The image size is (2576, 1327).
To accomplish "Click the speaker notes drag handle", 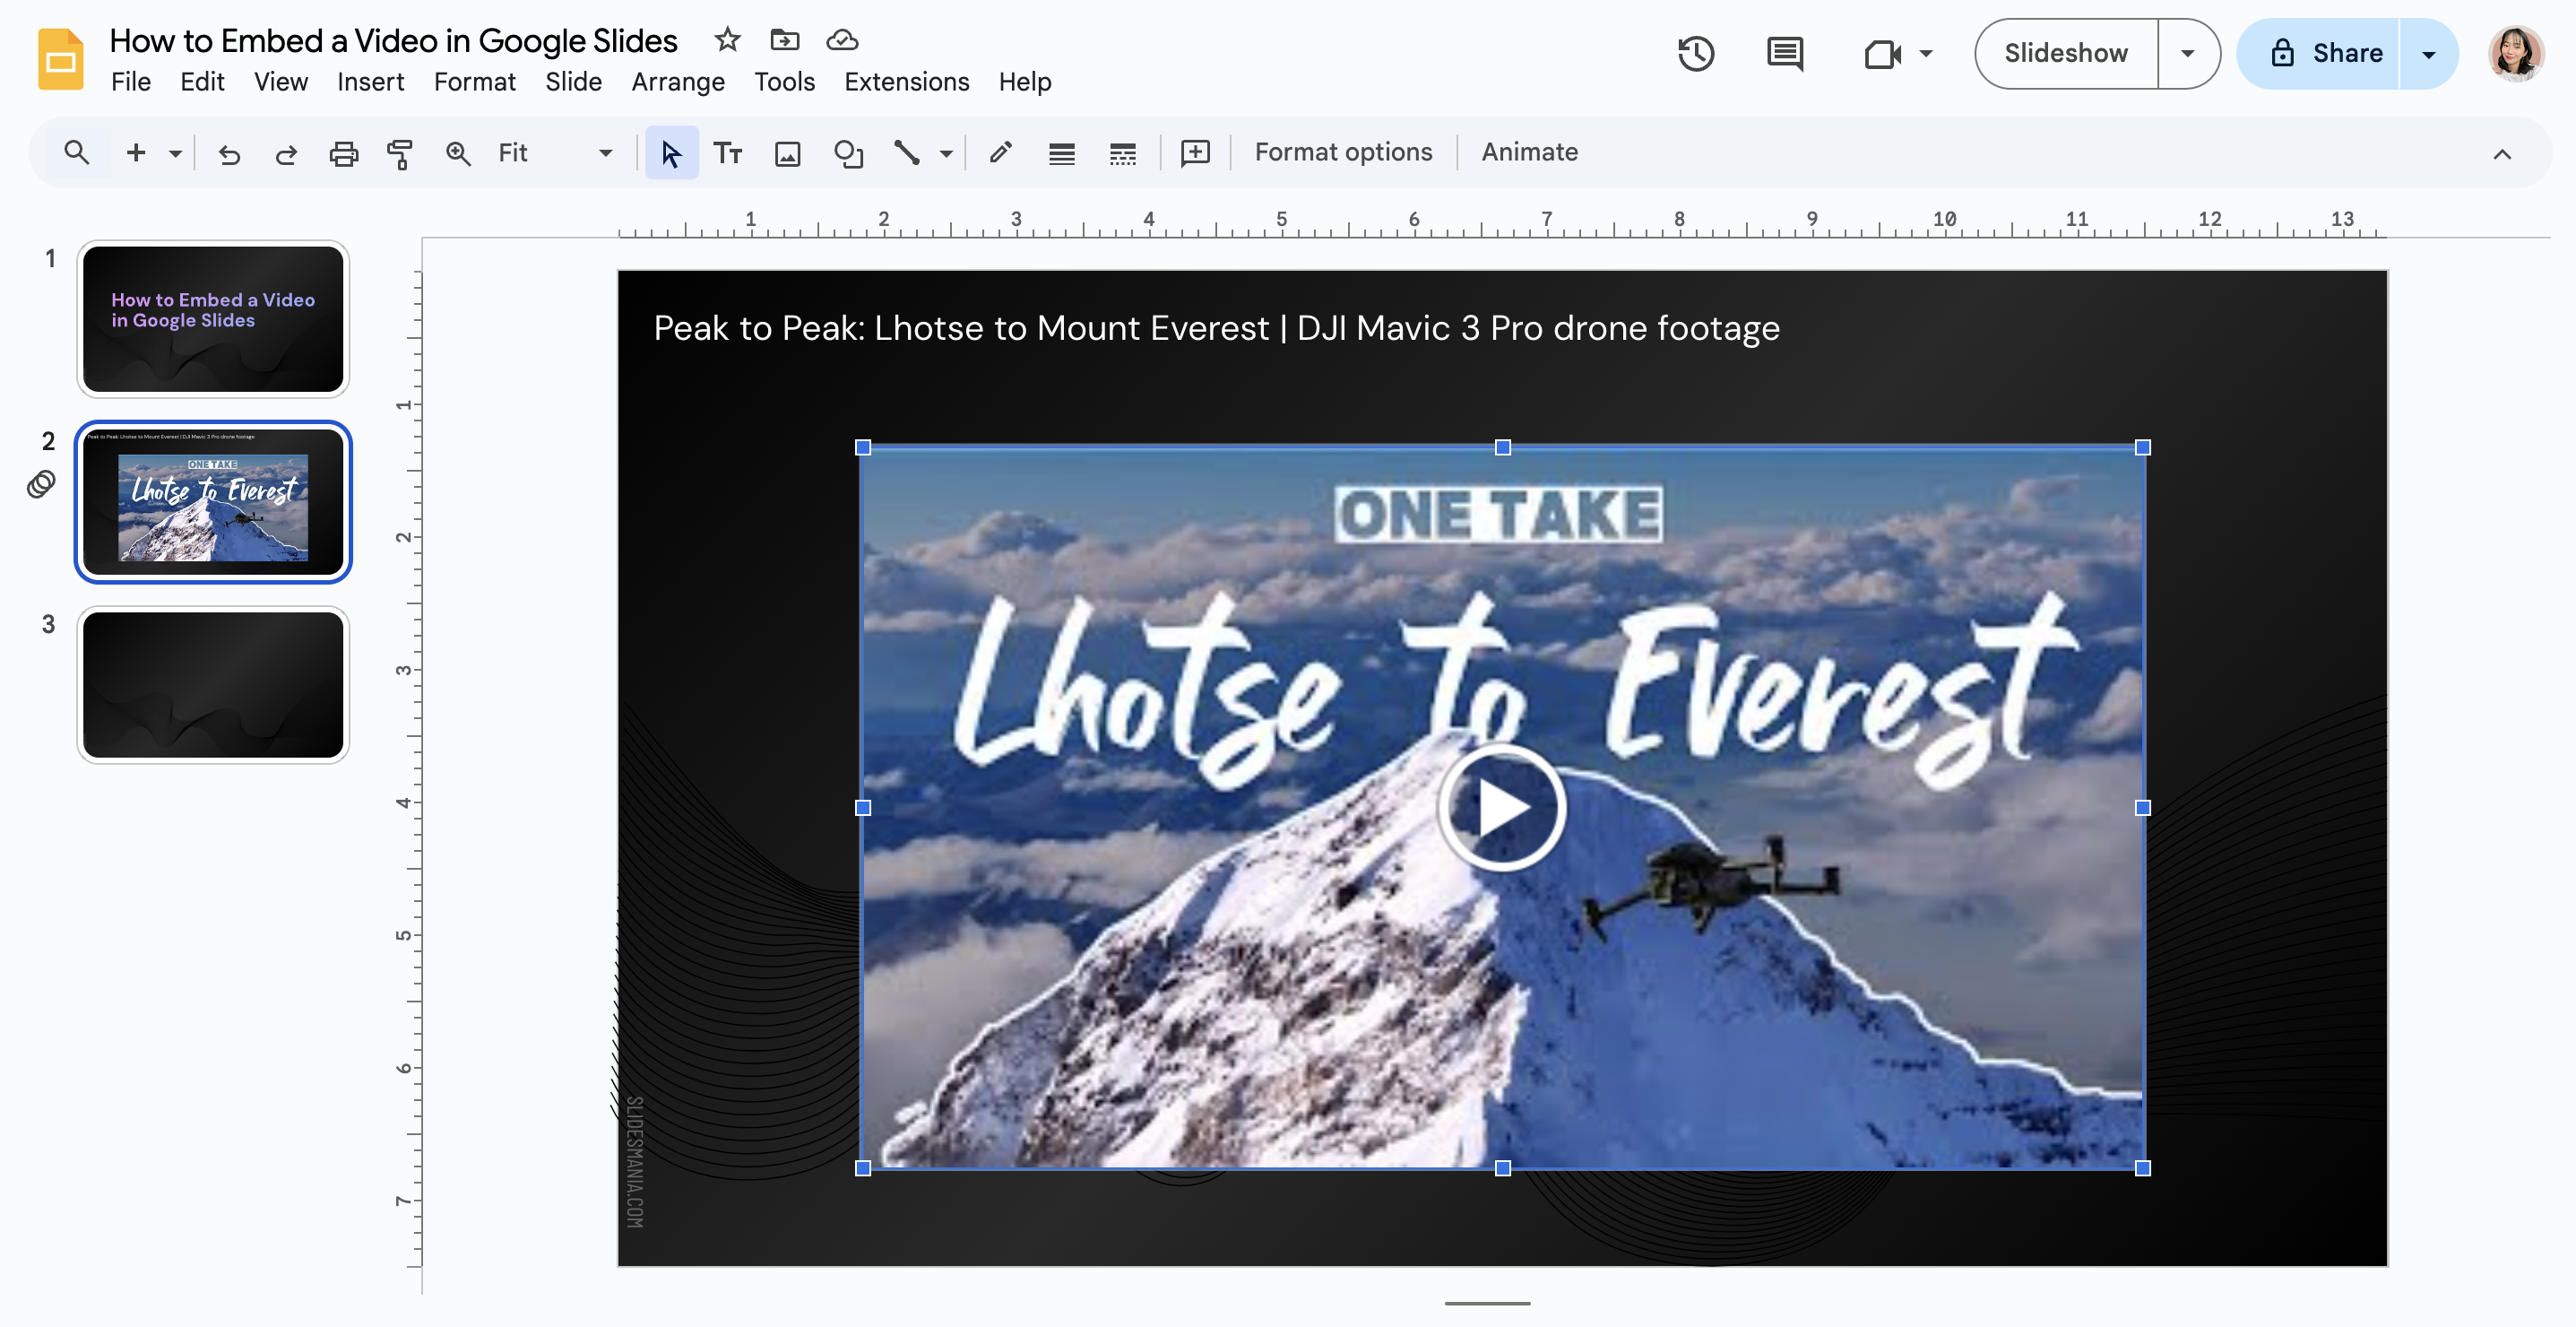I will (1487, 1303).
